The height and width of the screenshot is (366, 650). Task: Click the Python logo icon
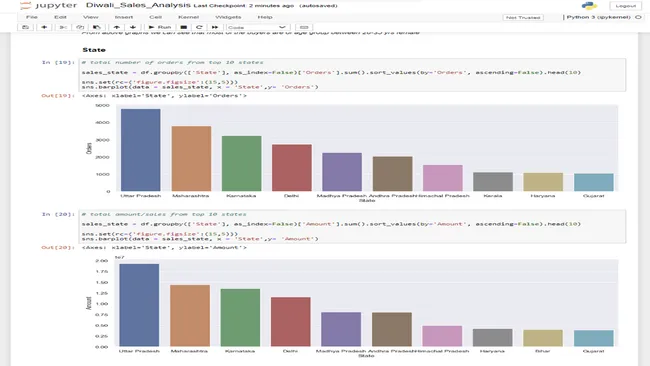[x=589, y=5]
